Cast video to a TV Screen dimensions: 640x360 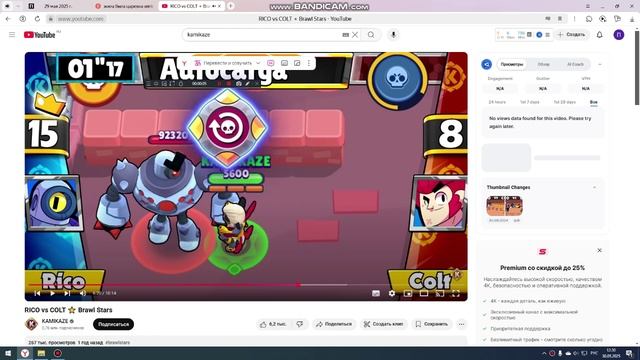(440, 293)
